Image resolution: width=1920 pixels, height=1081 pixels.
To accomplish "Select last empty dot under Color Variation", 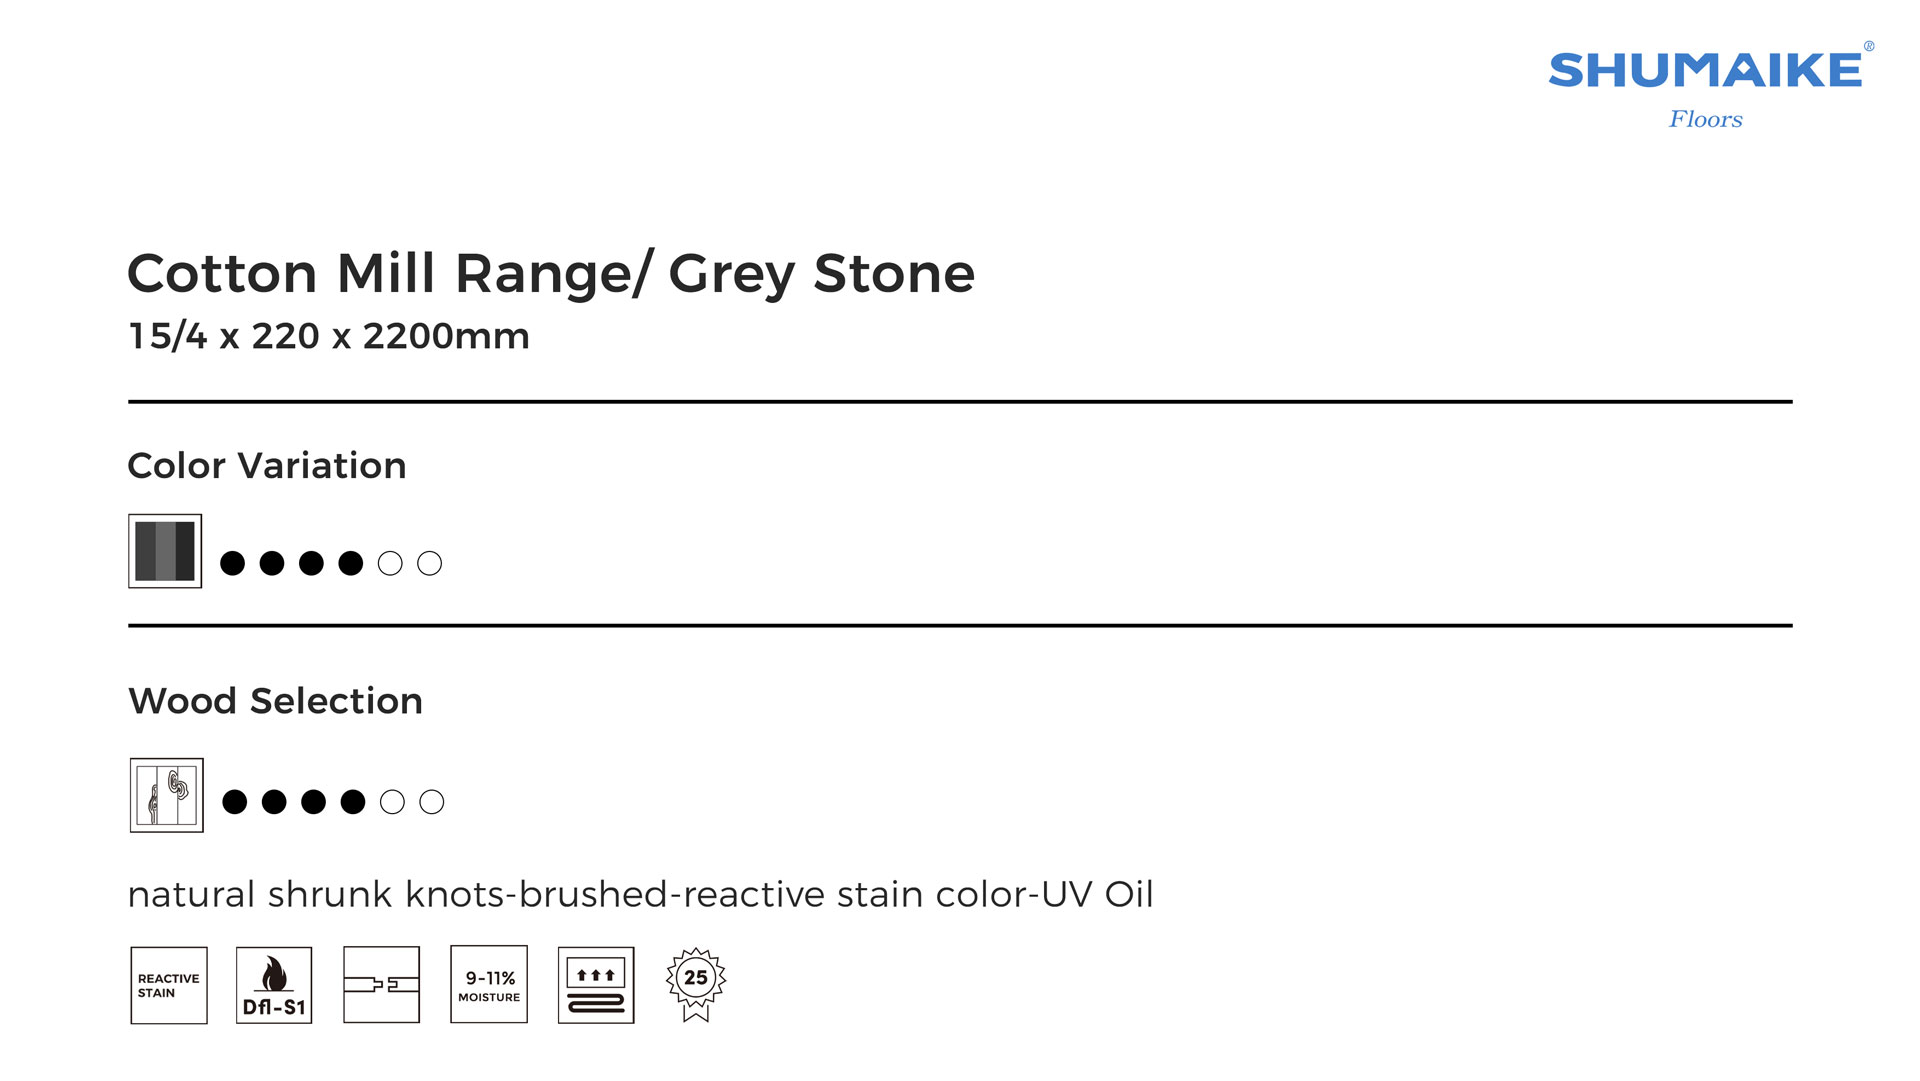I will tap(429, 564).
